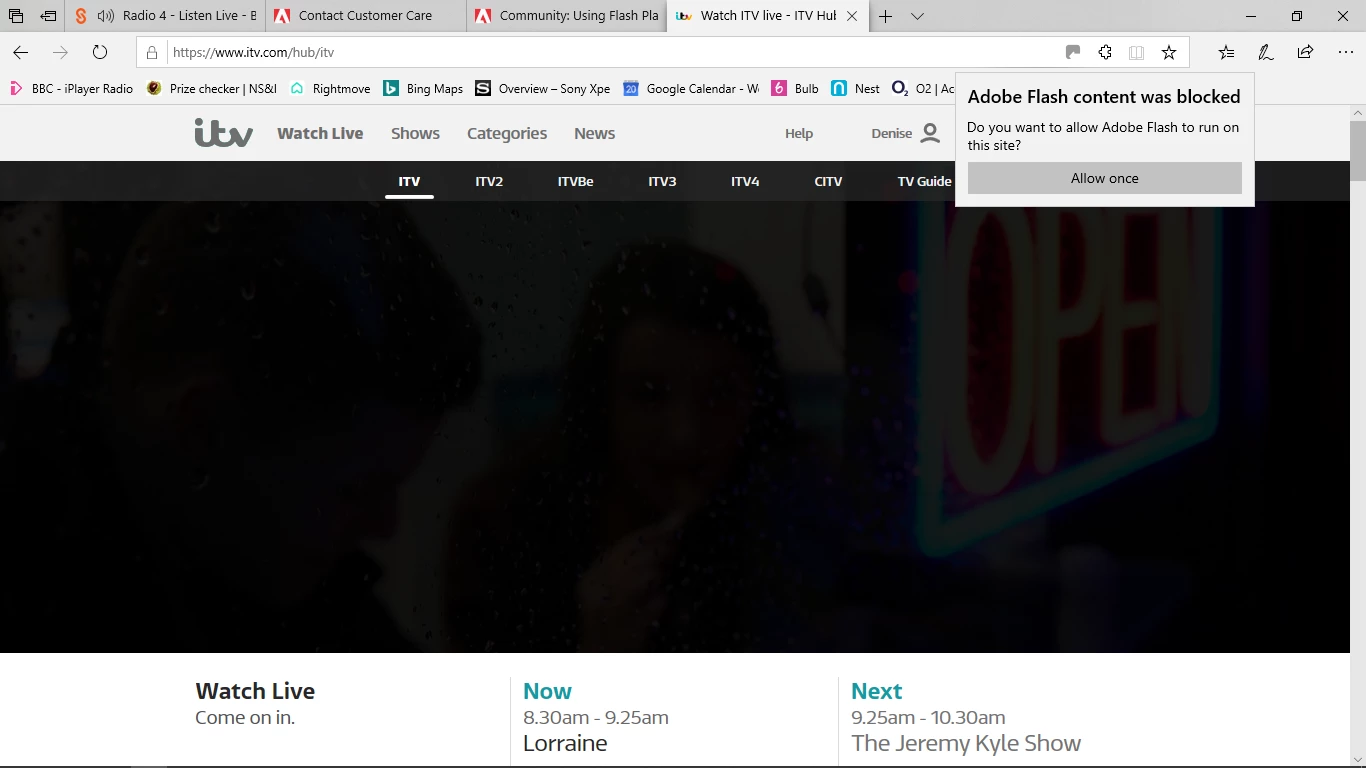
Task: Open Overview Sony Xpe bookmark
Action: 543,89
